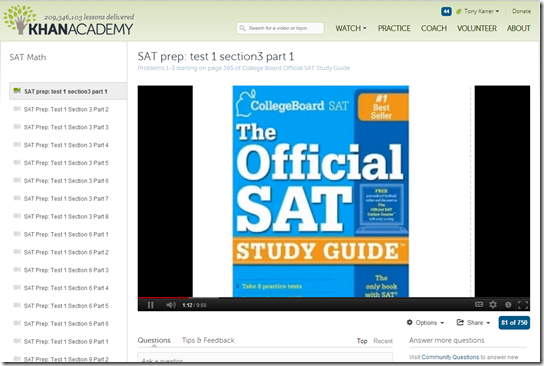Toggle closed captions on the video player
Screen dimensions: 544x366
click(479, 305)
